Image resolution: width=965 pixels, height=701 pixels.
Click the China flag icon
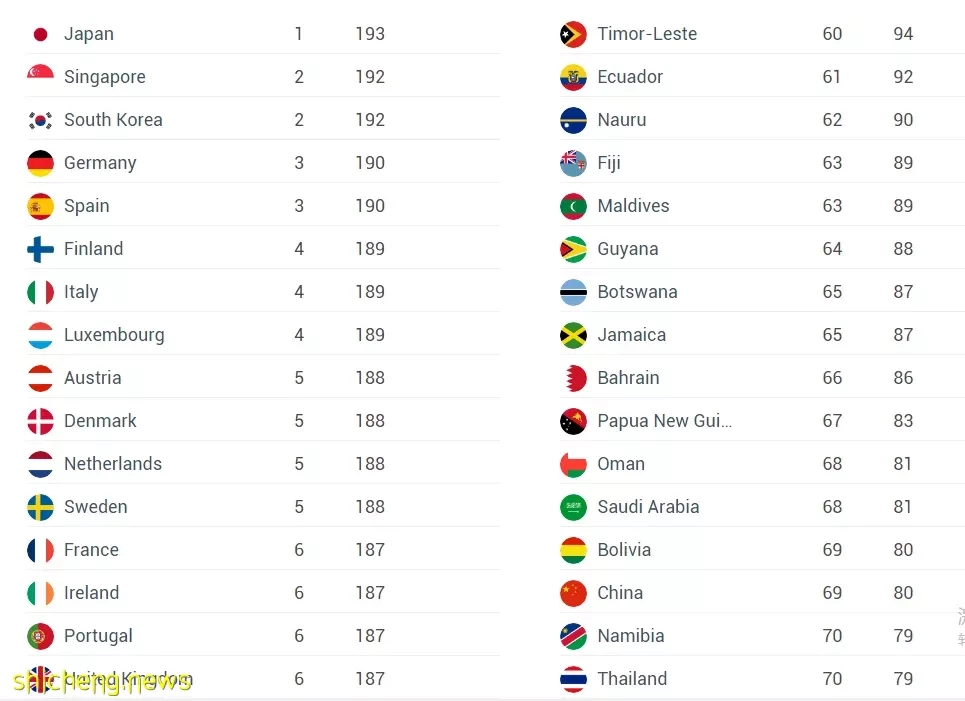click(573, 593)
